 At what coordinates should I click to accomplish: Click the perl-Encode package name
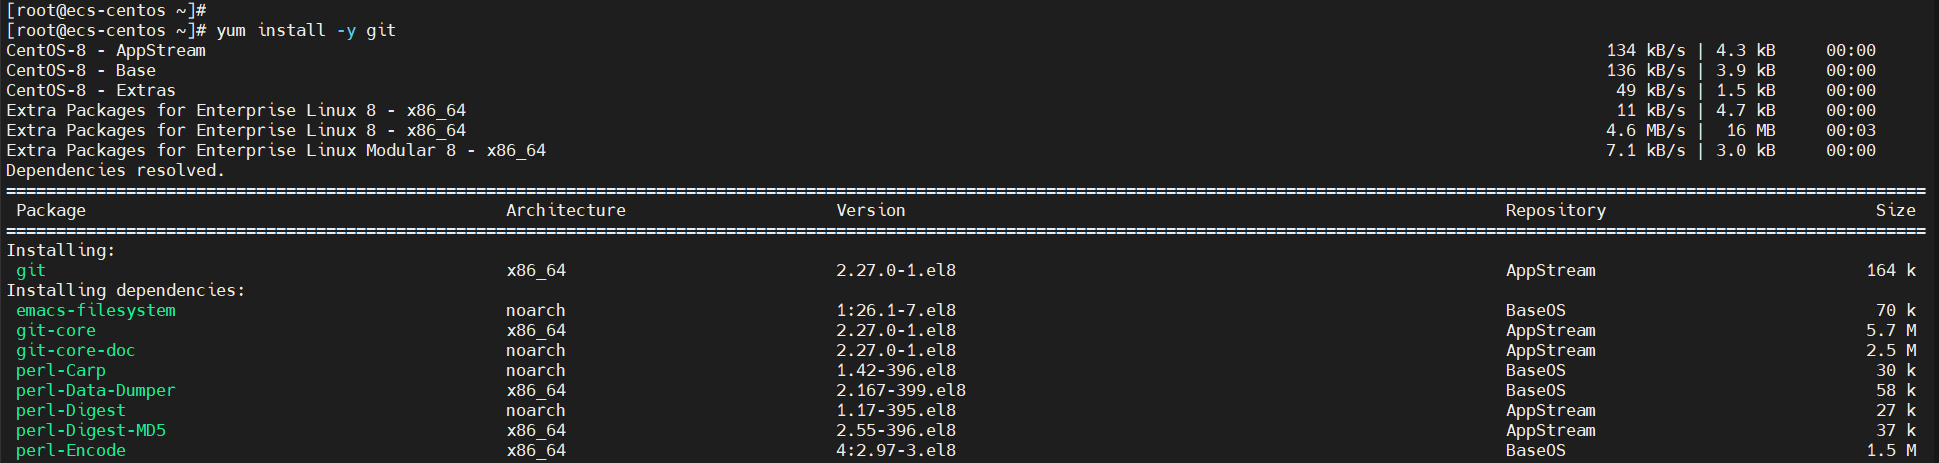(71, 450)
